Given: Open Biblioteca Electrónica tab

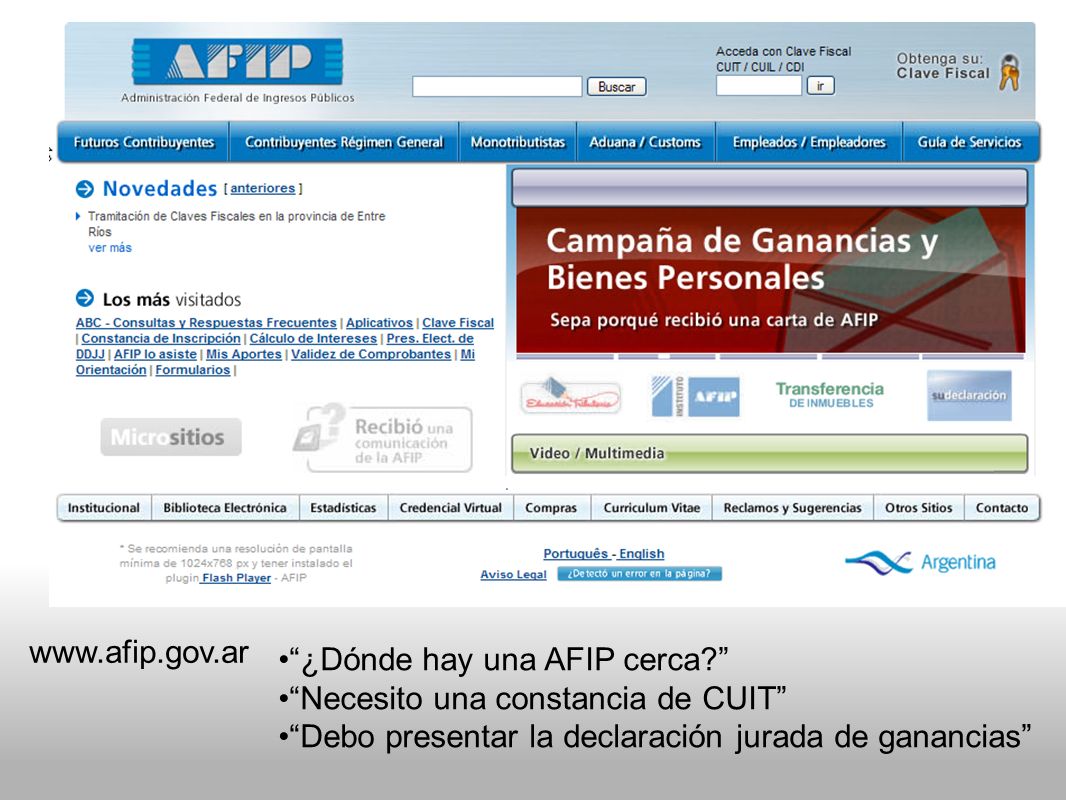Looking at the screenshot, I should point(225,508).
